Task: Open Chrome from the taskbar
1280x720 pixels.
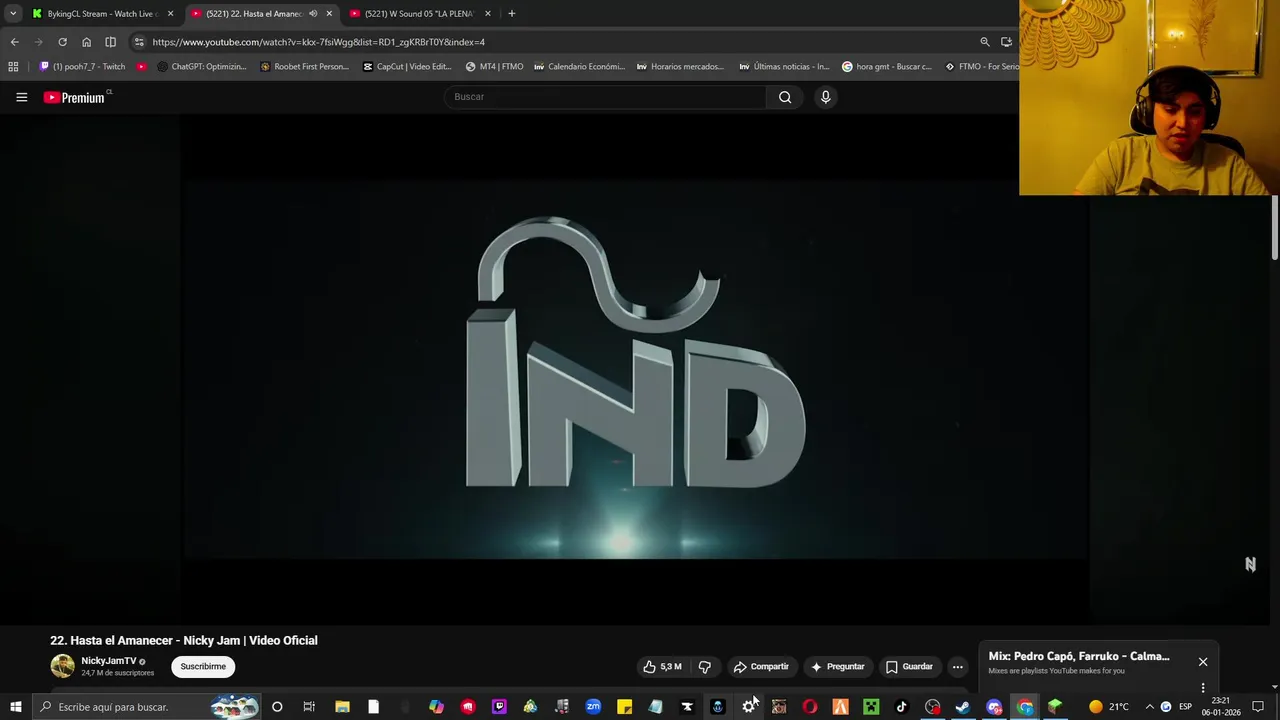Action: (x=1025, y=707)
